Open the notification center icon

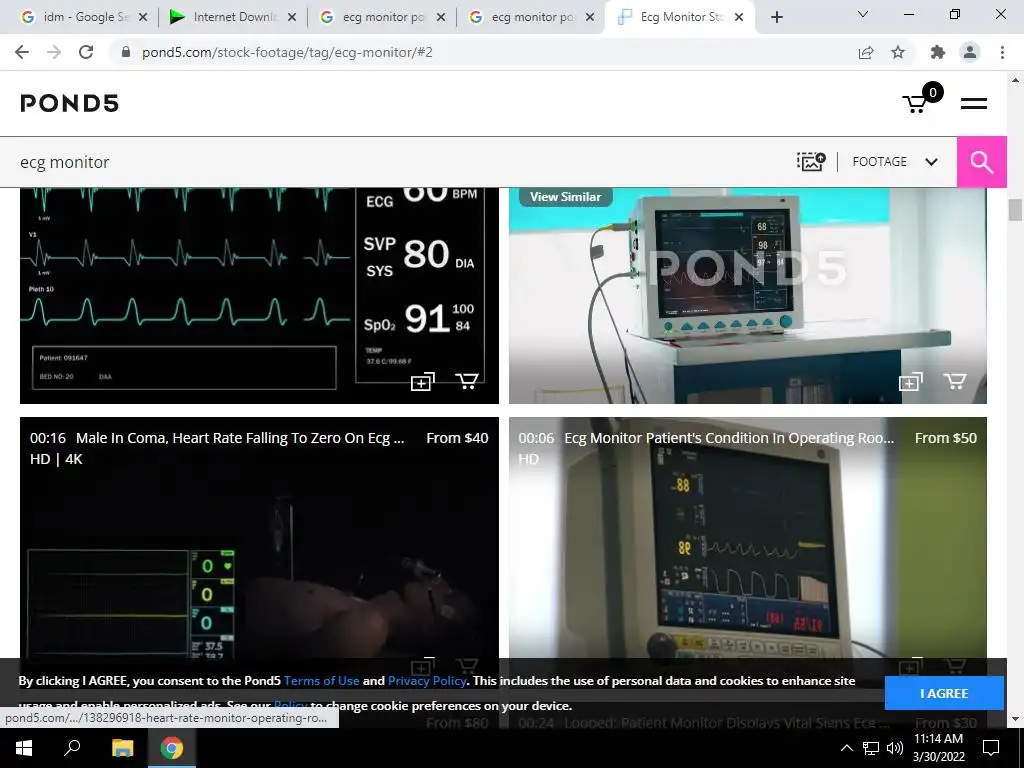click(x=991, y=748)
